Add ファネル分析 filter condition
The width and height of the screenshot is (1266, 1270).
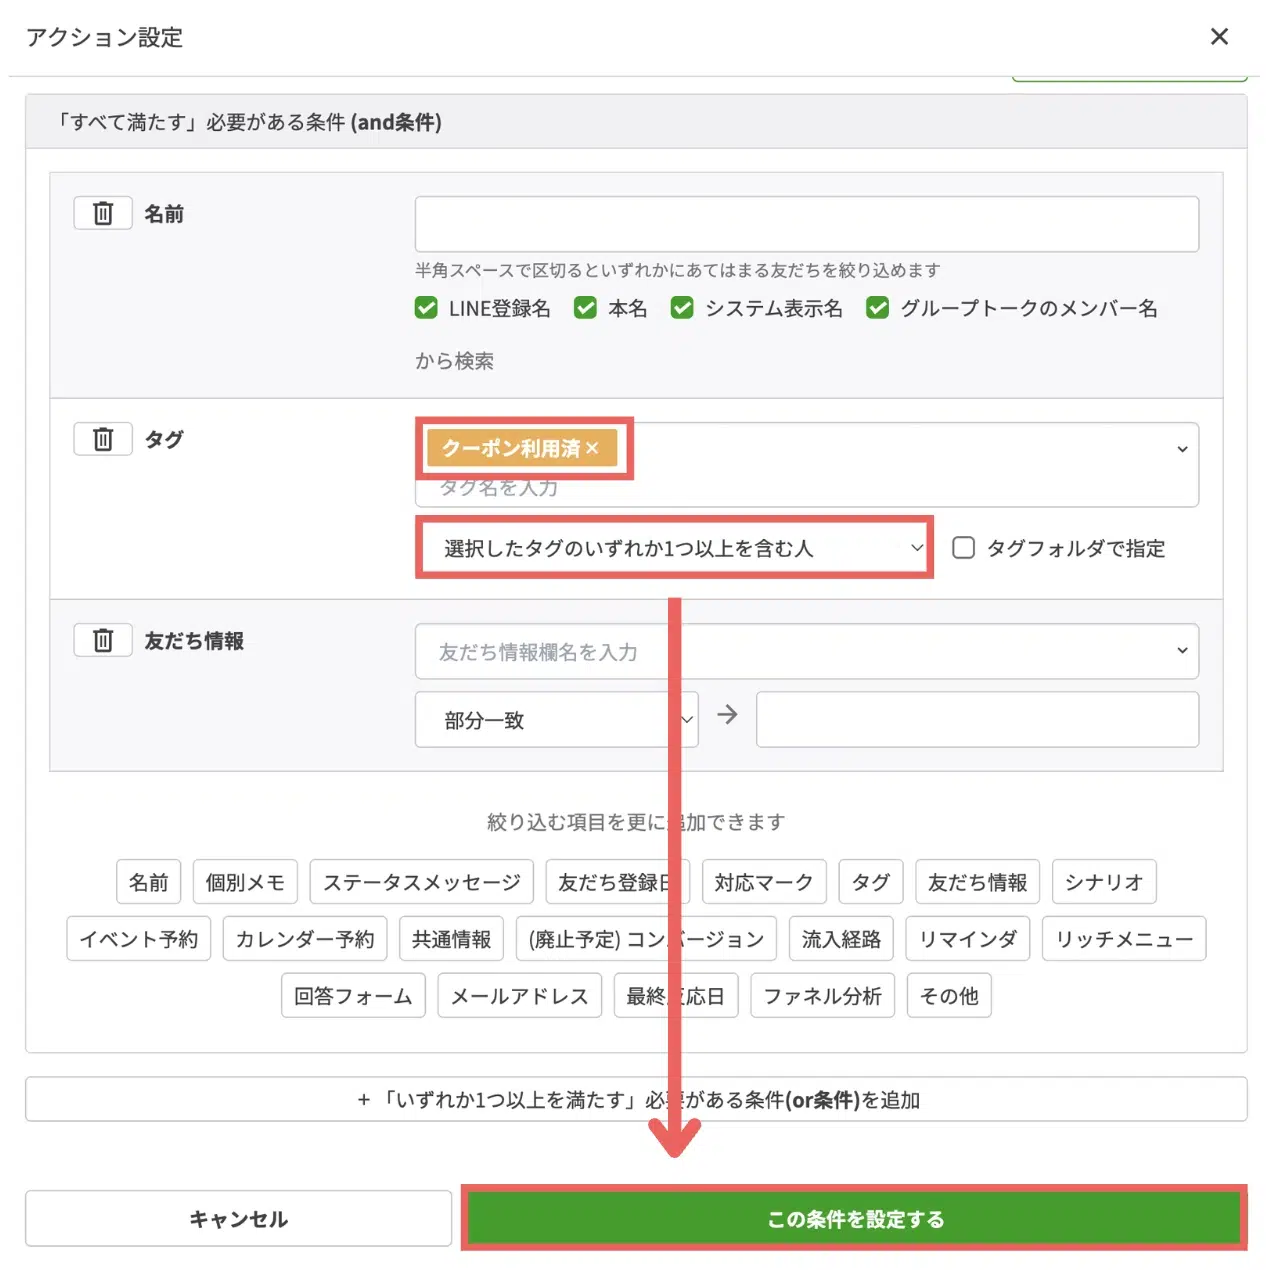pos(822,996)
